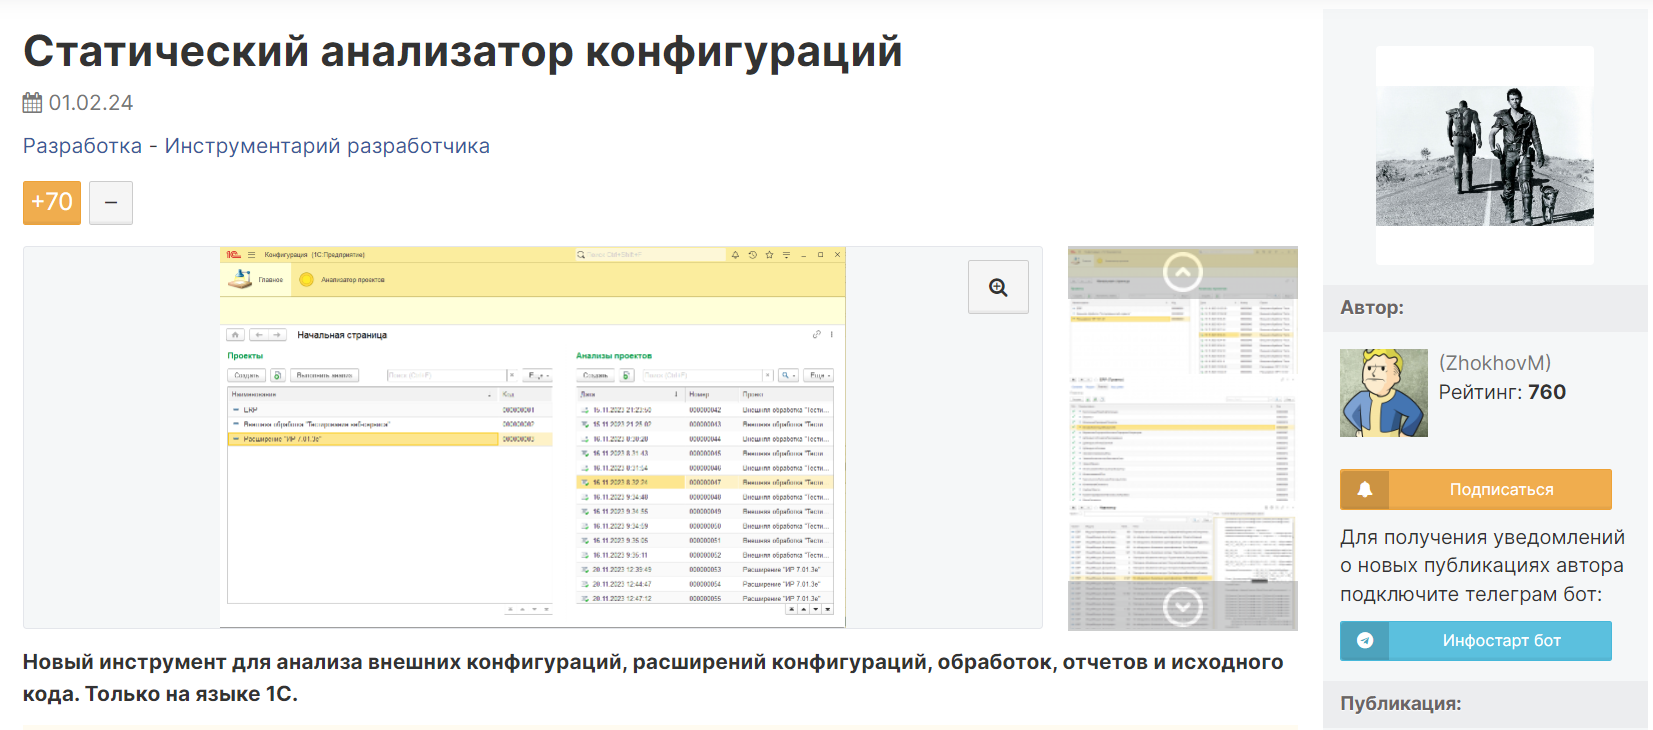Downvote with the minus button

click(111, 202)
